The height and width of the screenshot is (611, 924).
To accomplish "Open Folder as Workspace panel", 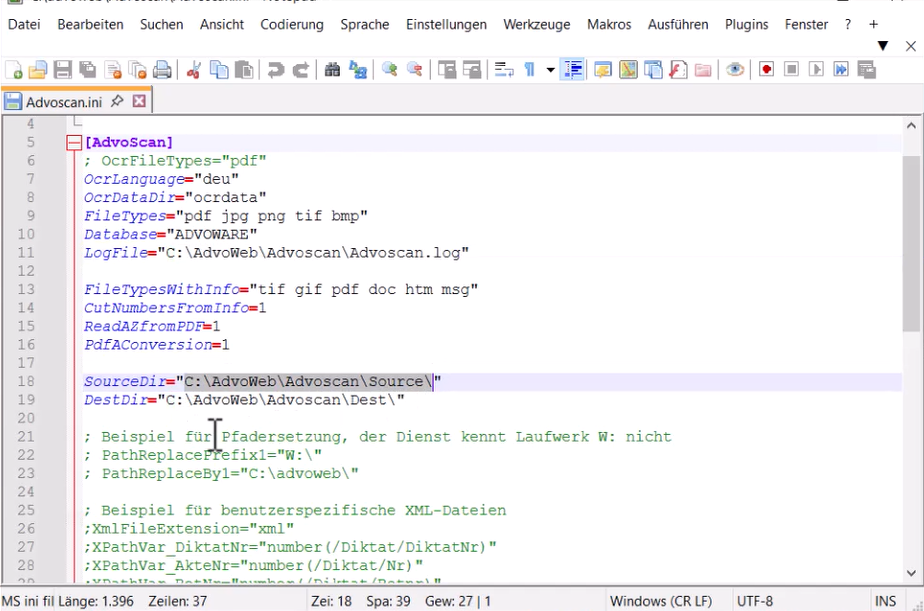I will tap(702, 70).
